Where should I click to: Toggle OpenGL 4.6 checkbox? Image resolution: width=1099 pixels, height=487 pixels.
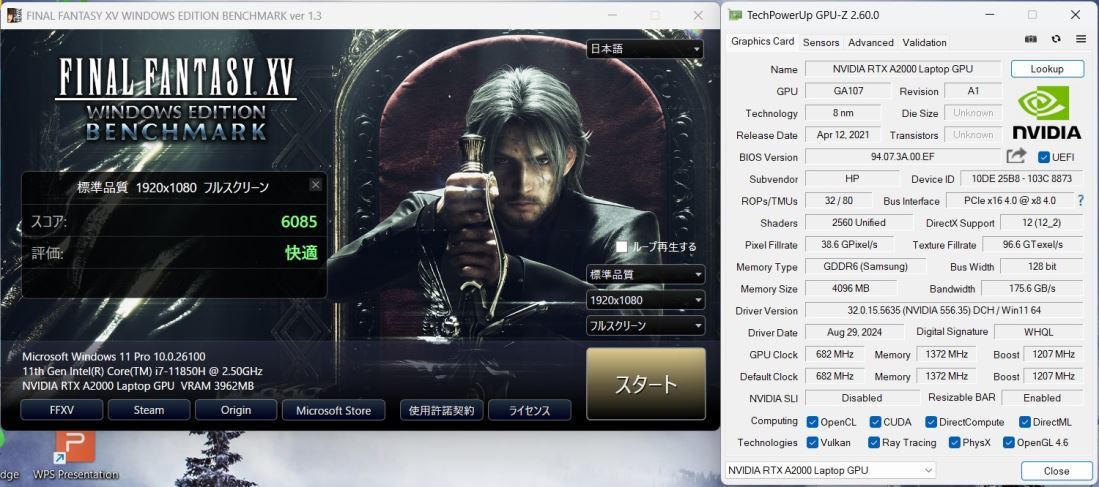coord(1009,442)
